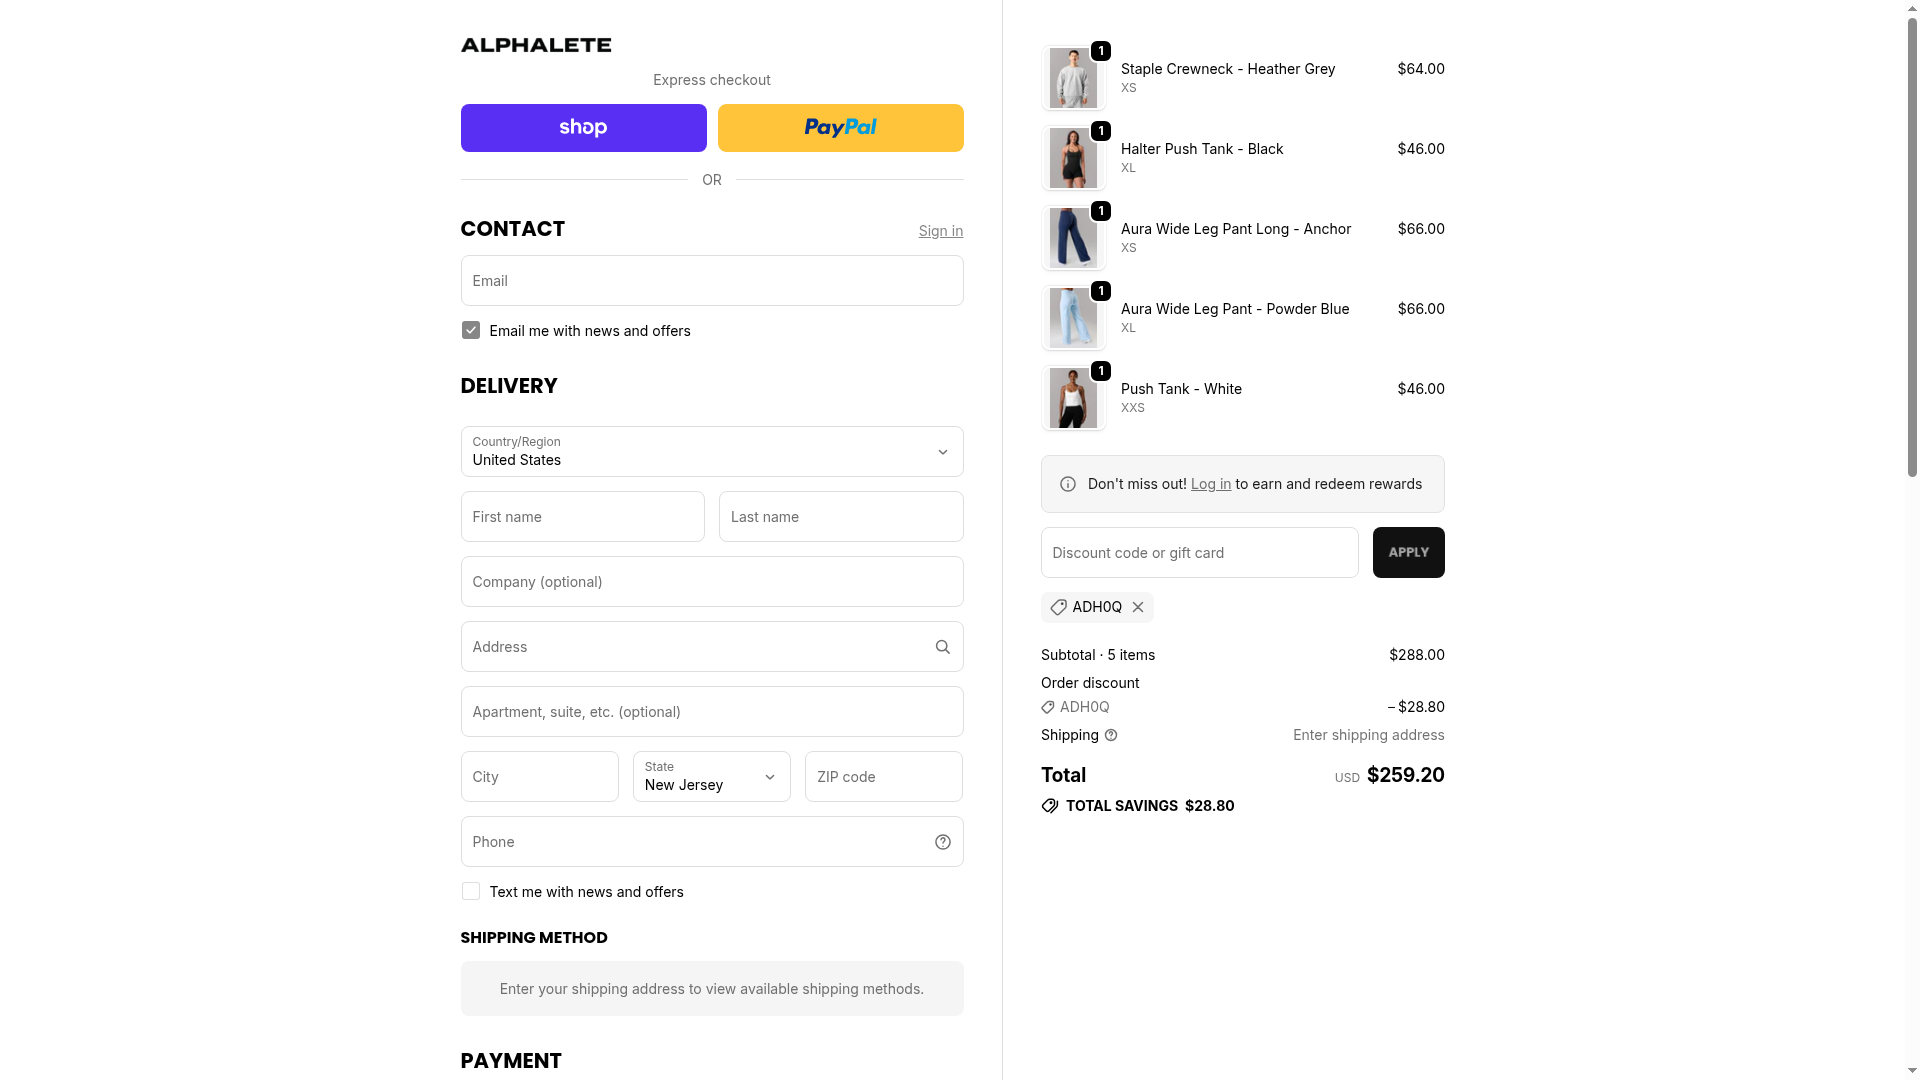Click the ZIP code field
Viewport: 1920px width, 1080px height.
click(x=883, y=777)
